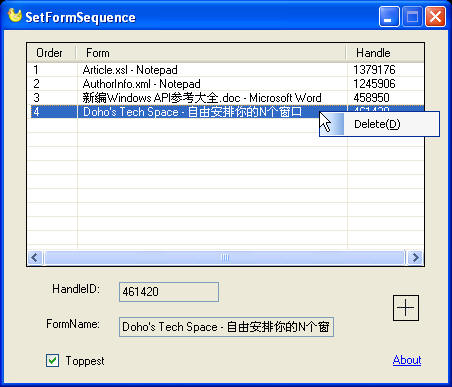452x387 pixels.
Task: Click order number 2 cell
Action: 36,84
